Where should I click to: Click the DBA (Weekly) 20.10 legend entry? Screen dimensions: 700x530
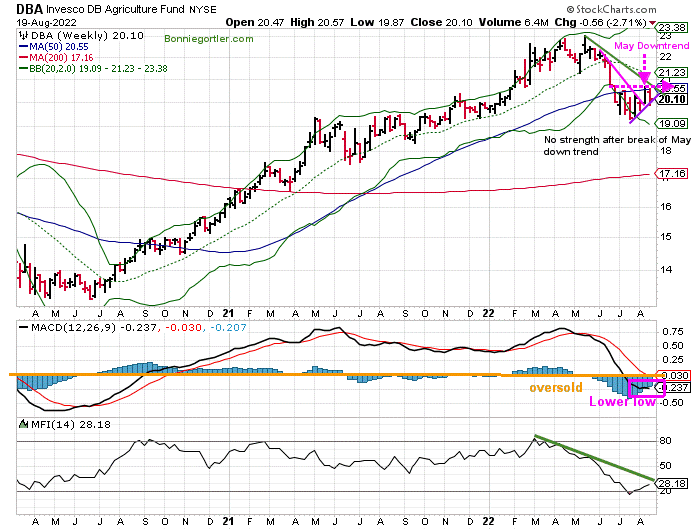[87, 36]
